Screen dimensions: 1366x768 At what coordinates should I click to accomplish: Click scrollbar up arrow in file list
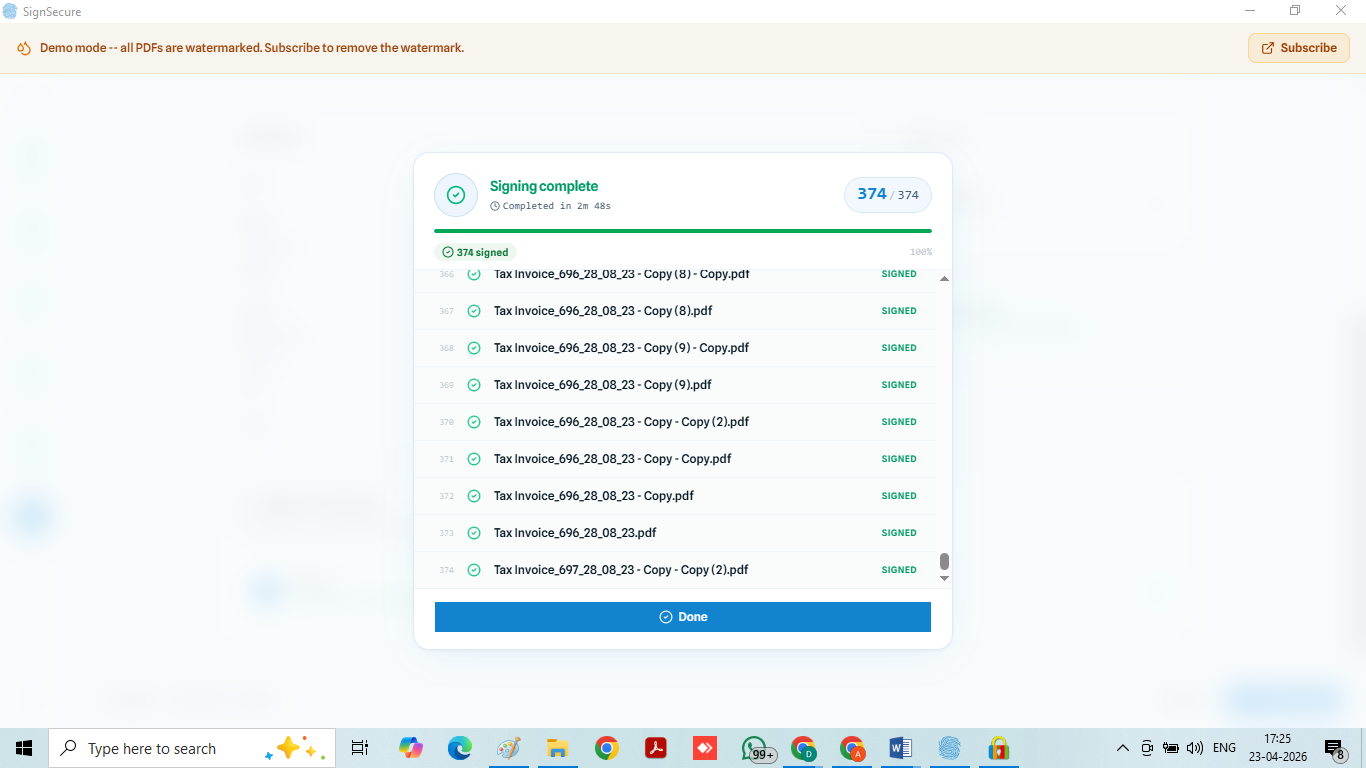[944, 279]
